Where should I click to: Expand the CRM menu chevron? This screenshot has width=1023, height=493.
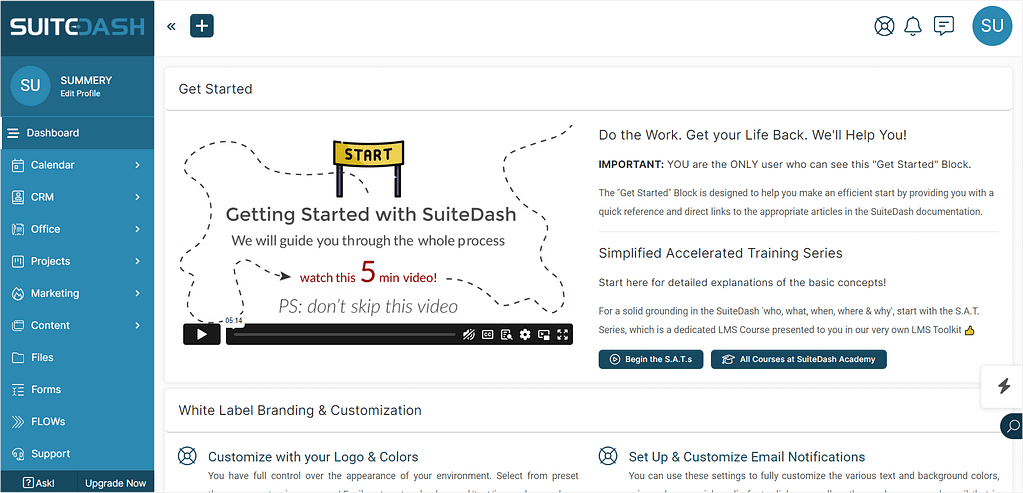pyautogui.click(x=138, y=197)
